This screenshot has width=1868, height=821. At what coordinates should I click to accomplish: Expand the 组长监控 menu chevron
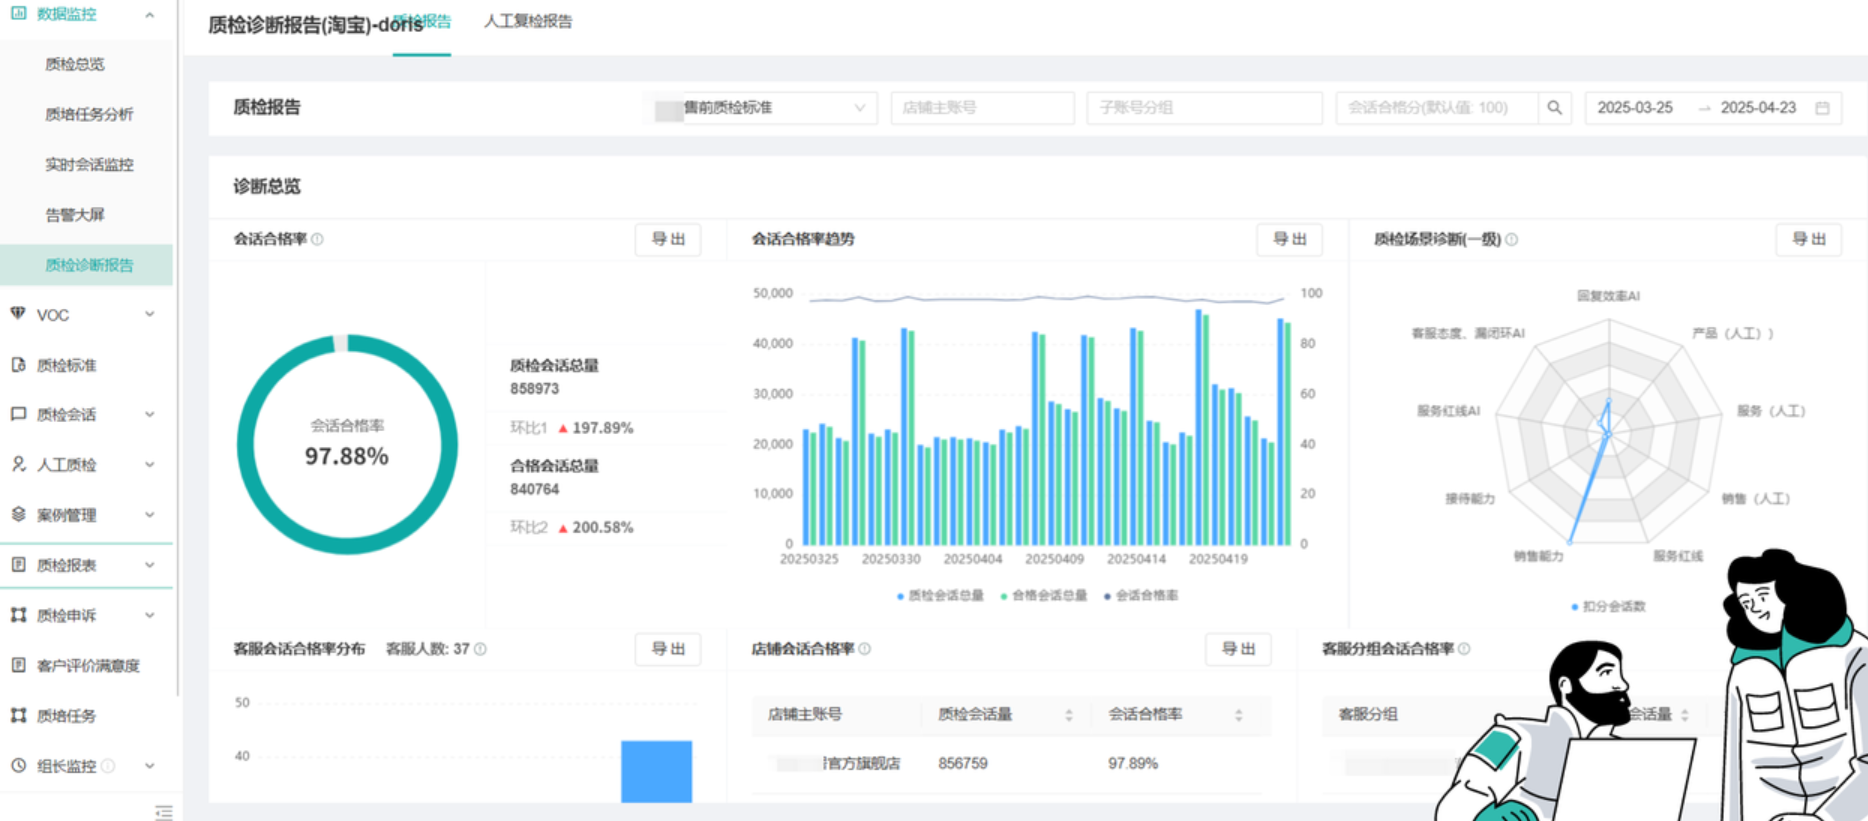[150, 766]
